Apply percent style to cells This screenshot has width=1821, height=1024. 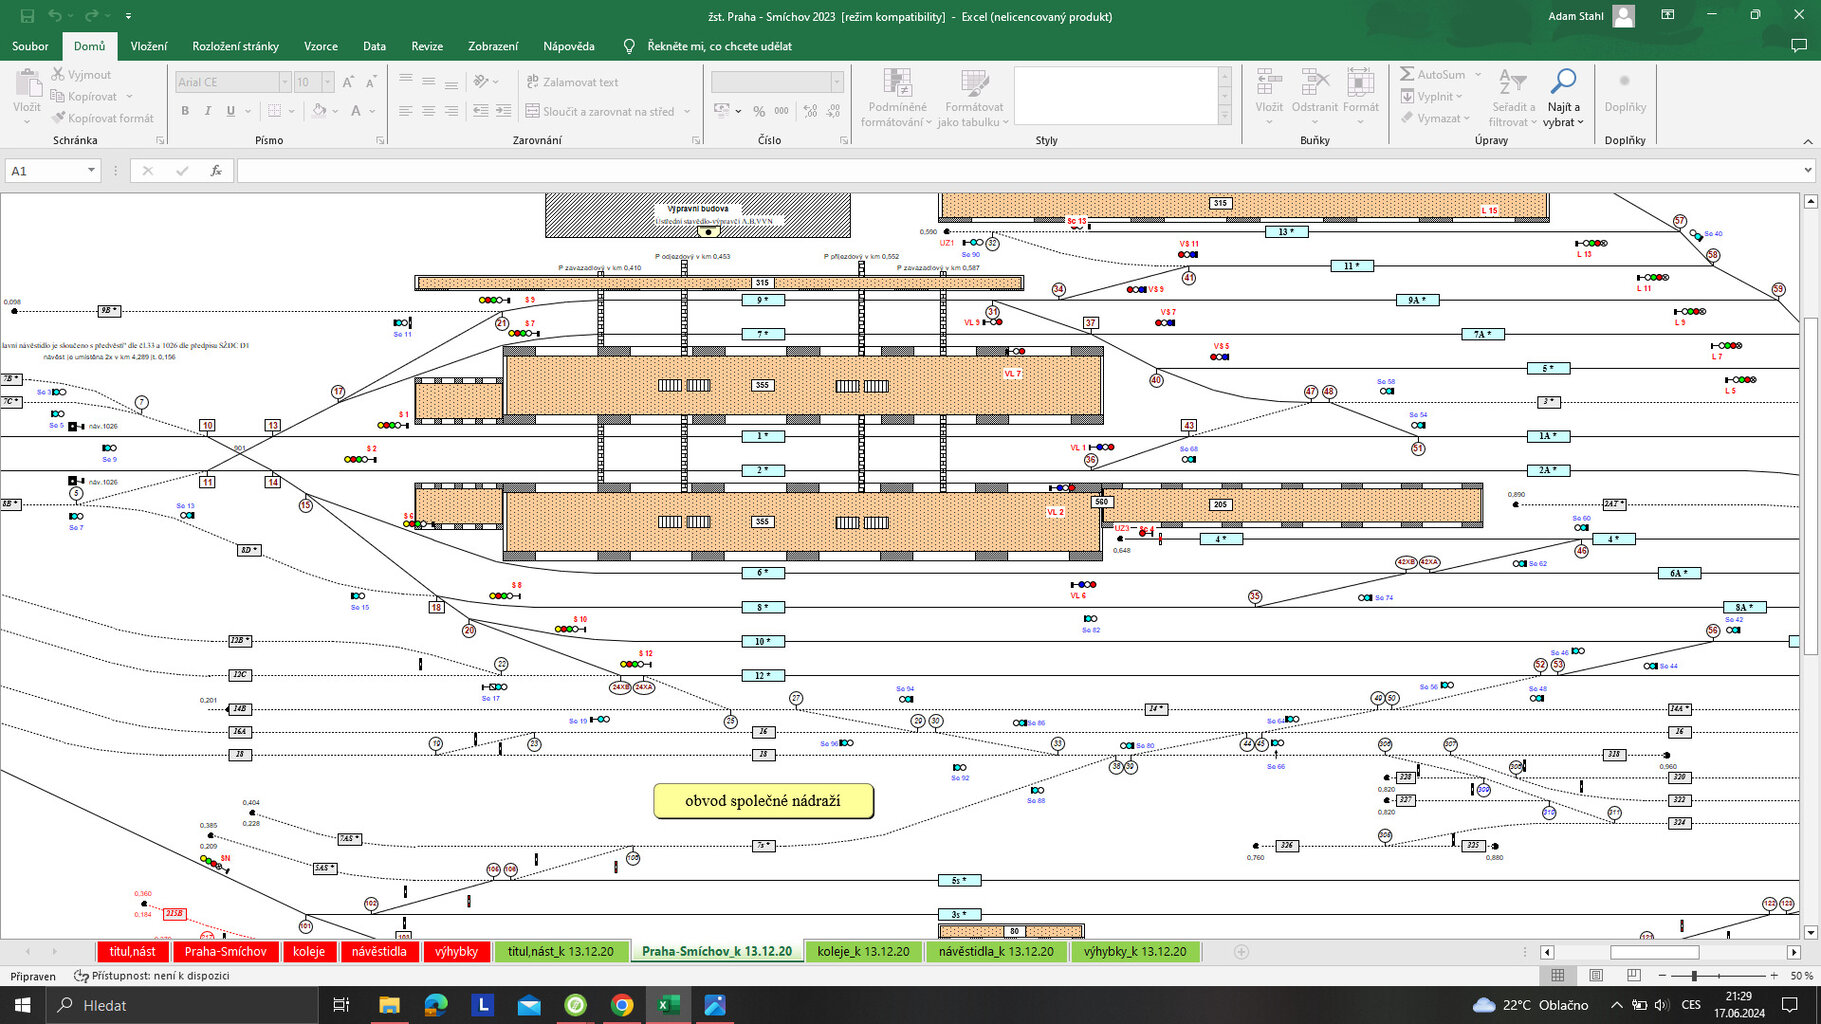[759, 111]
